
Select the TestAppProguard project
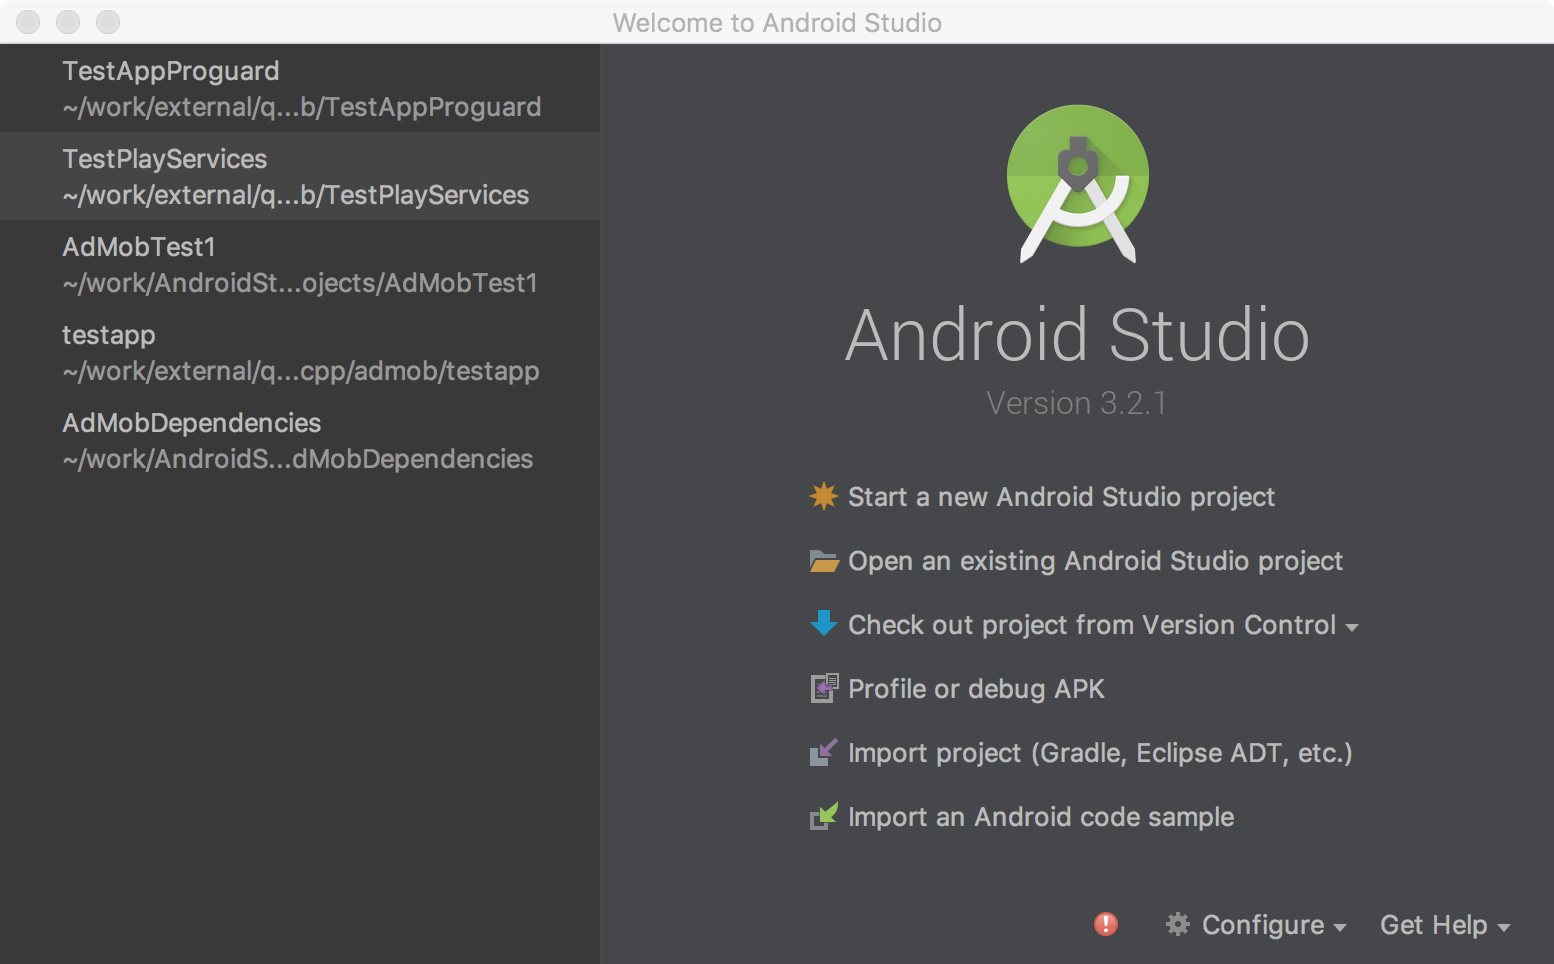[300, 88]
